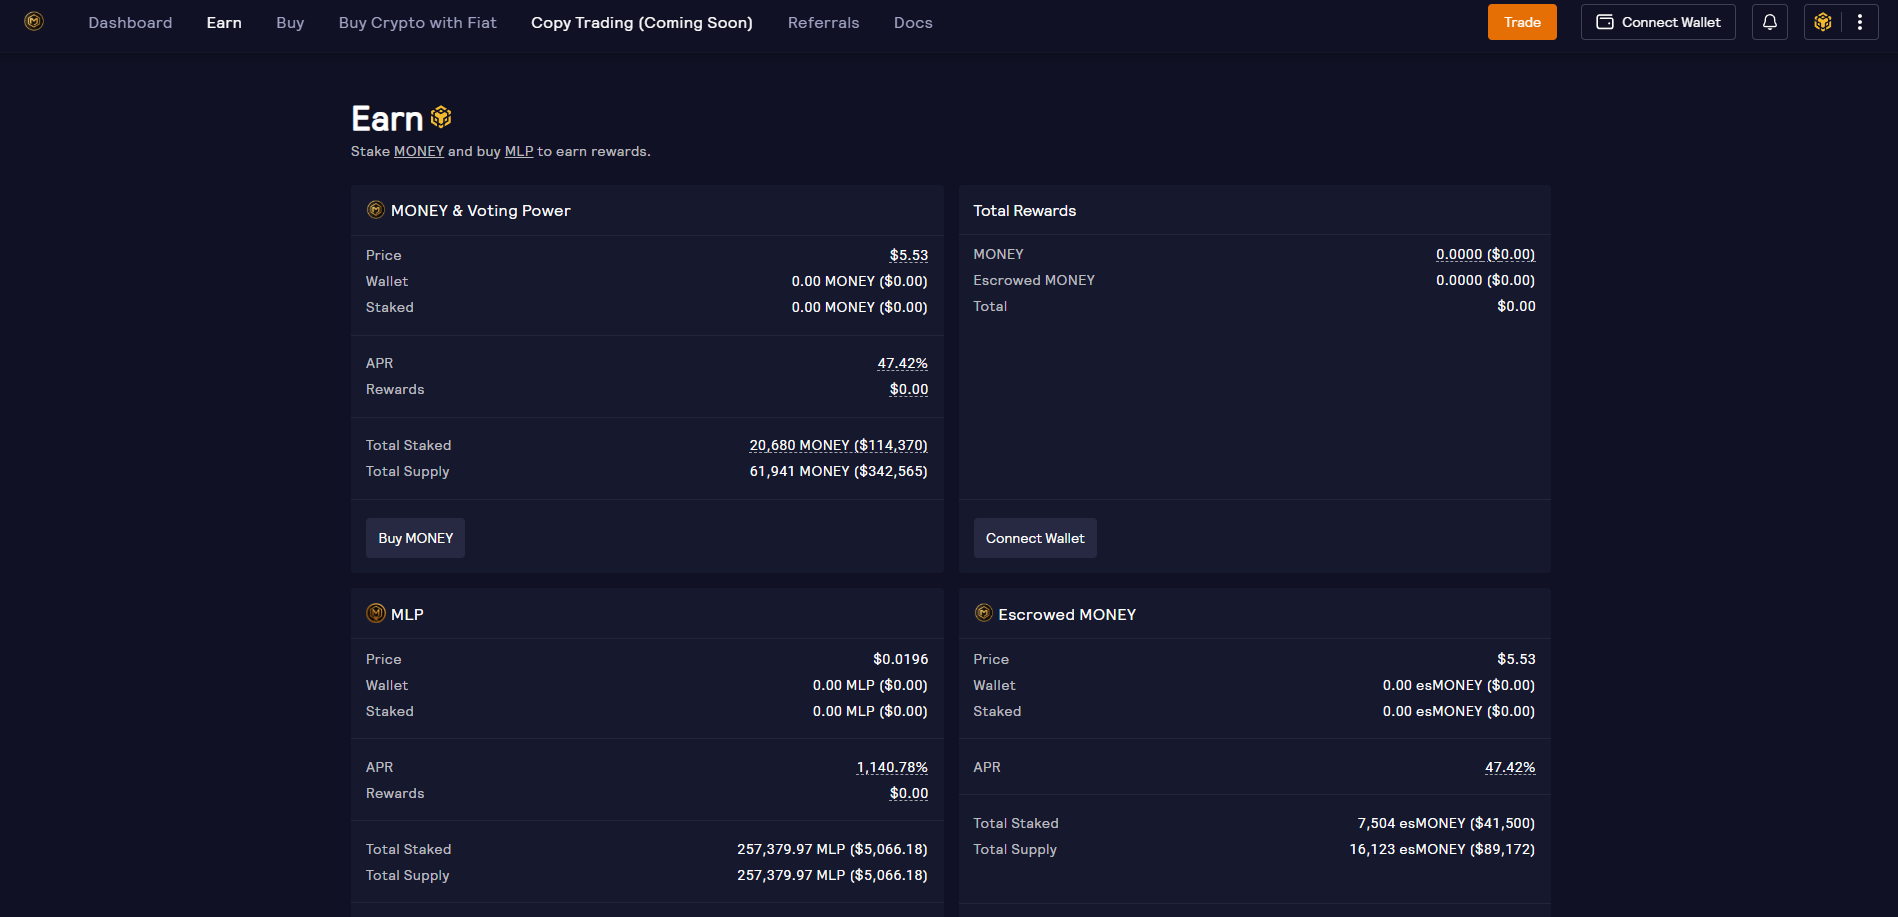
Task: Click the site logo in top-left corner
Action: click(34, 21)
